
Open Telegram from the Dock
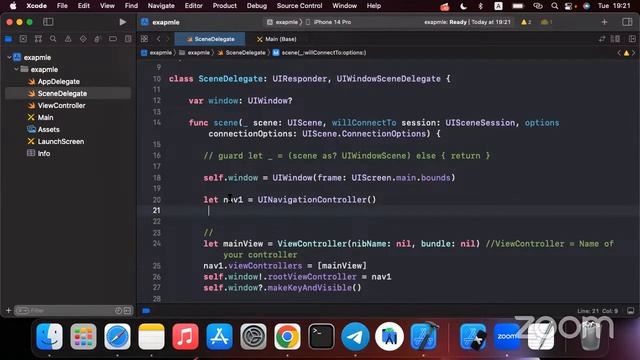355,337
